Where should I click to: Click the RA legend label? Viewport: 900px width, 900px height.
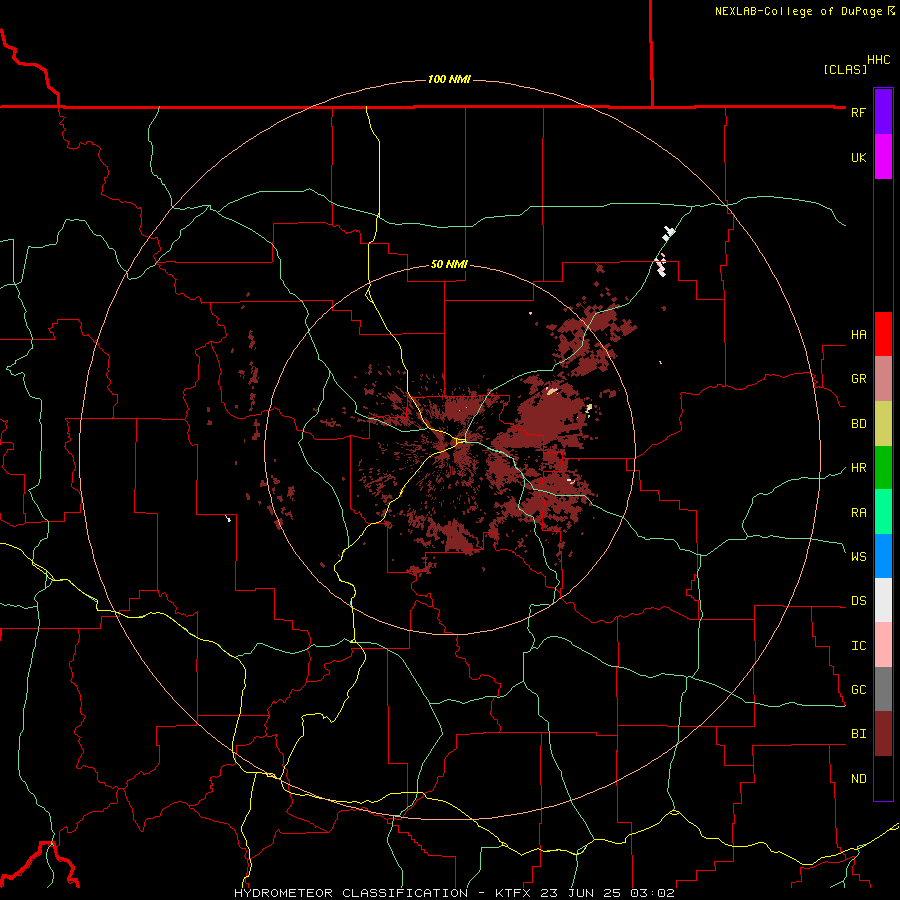858,513
